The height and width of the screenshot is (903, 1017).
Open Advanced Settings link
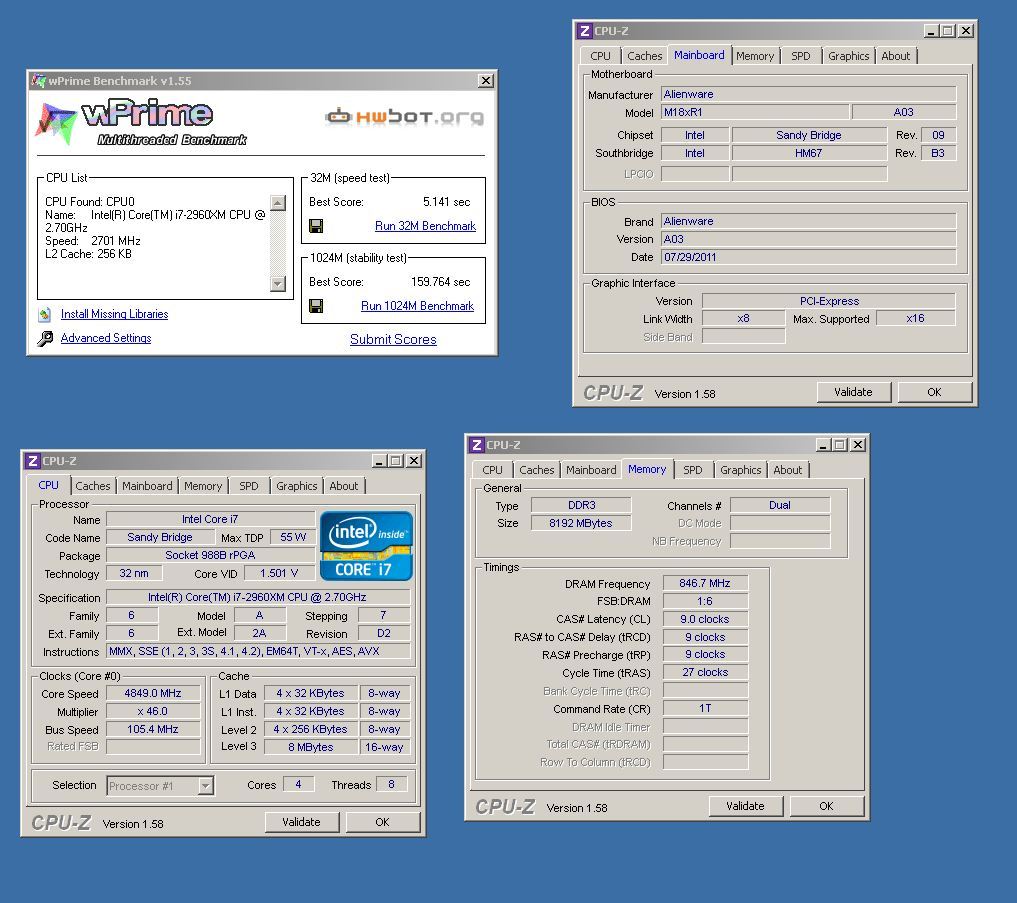tap(106, 338)
